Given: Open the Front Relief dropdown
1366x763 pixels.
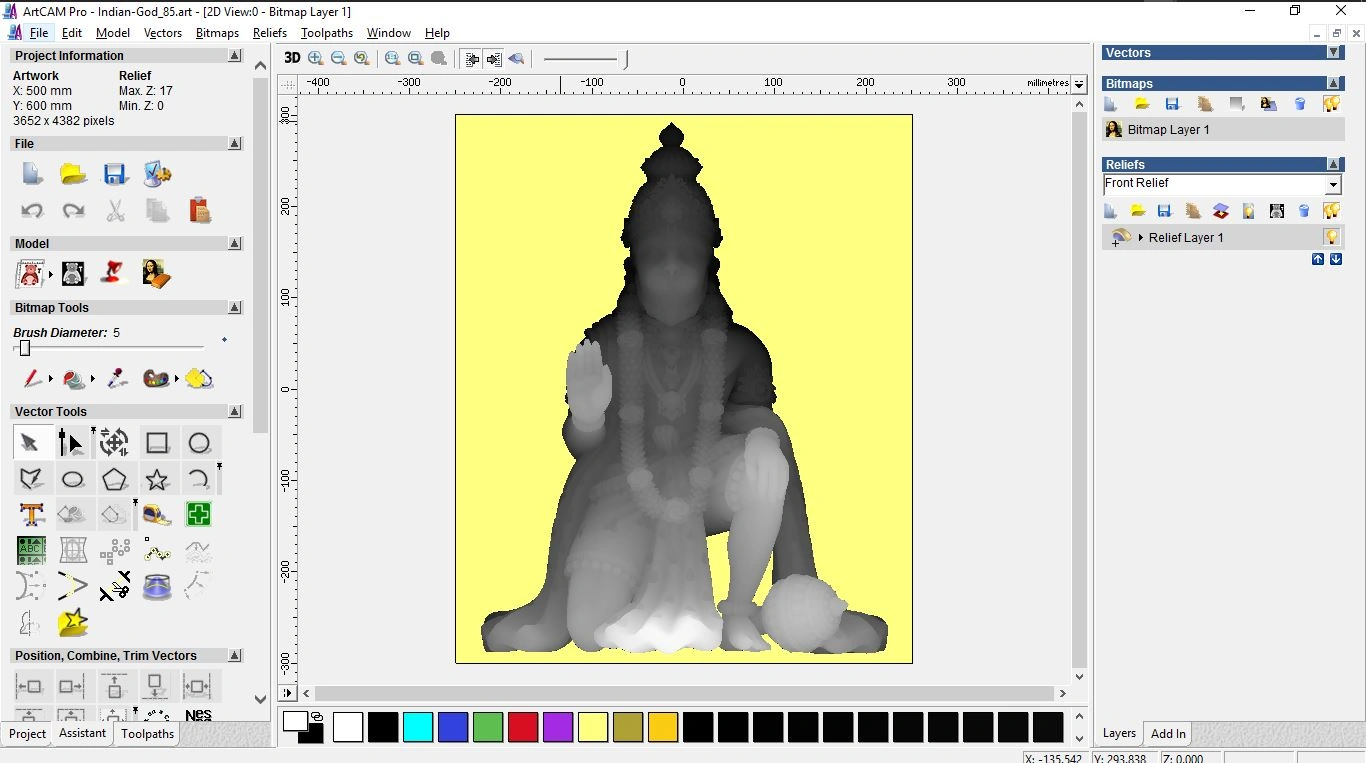Looking at the screenshot, I should tap(1334, 184).
